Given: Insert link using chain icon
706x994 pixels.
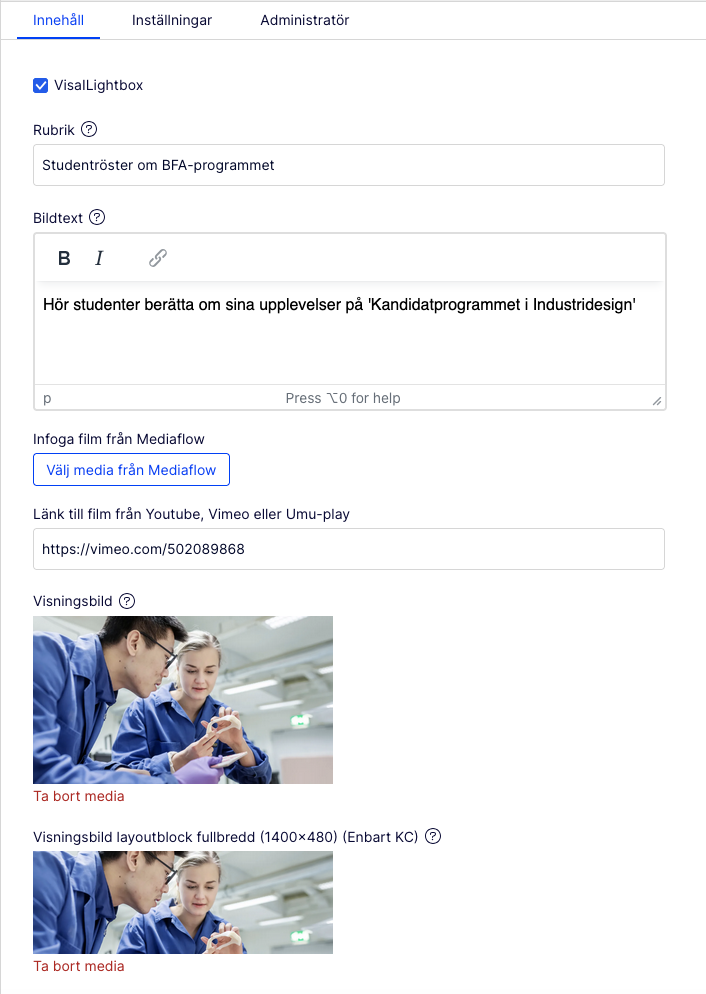Looking at the screenshot, I should pos(158,258).
